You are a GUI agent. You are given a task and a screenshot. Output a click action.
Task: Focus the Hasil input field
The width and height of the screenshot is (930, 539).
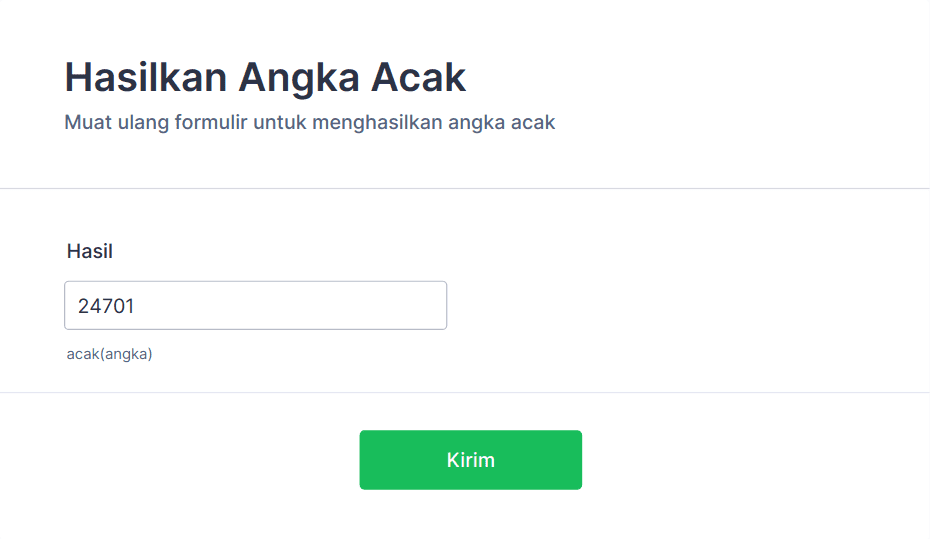click(255, 305)
